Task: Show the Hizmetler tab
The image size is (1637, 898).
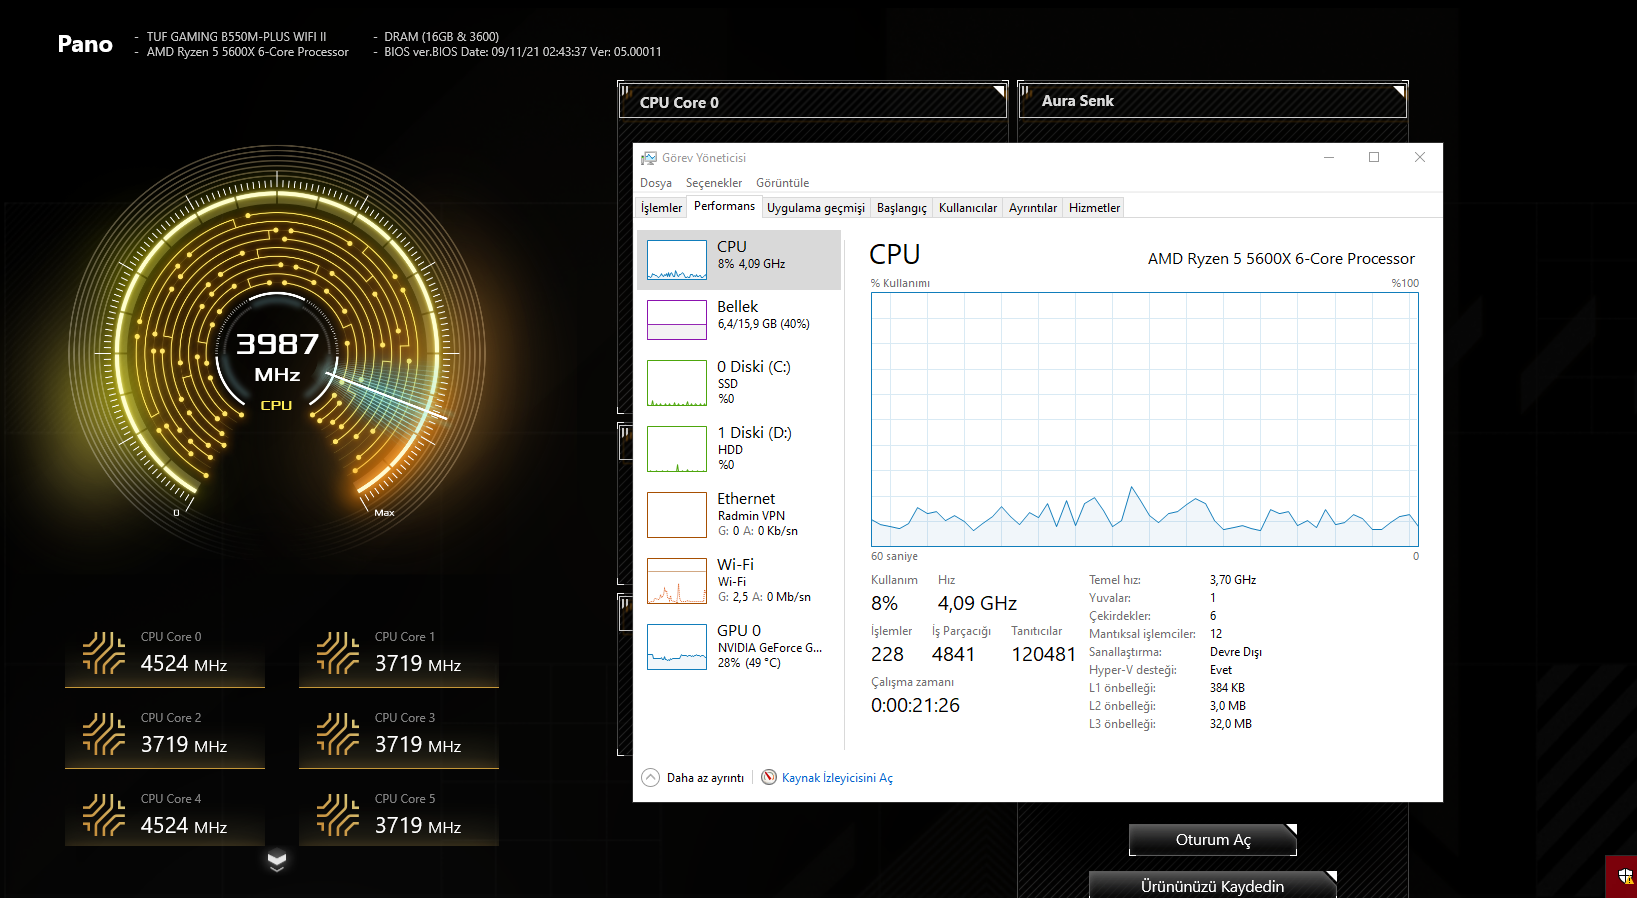Action: coord(1094,208)
